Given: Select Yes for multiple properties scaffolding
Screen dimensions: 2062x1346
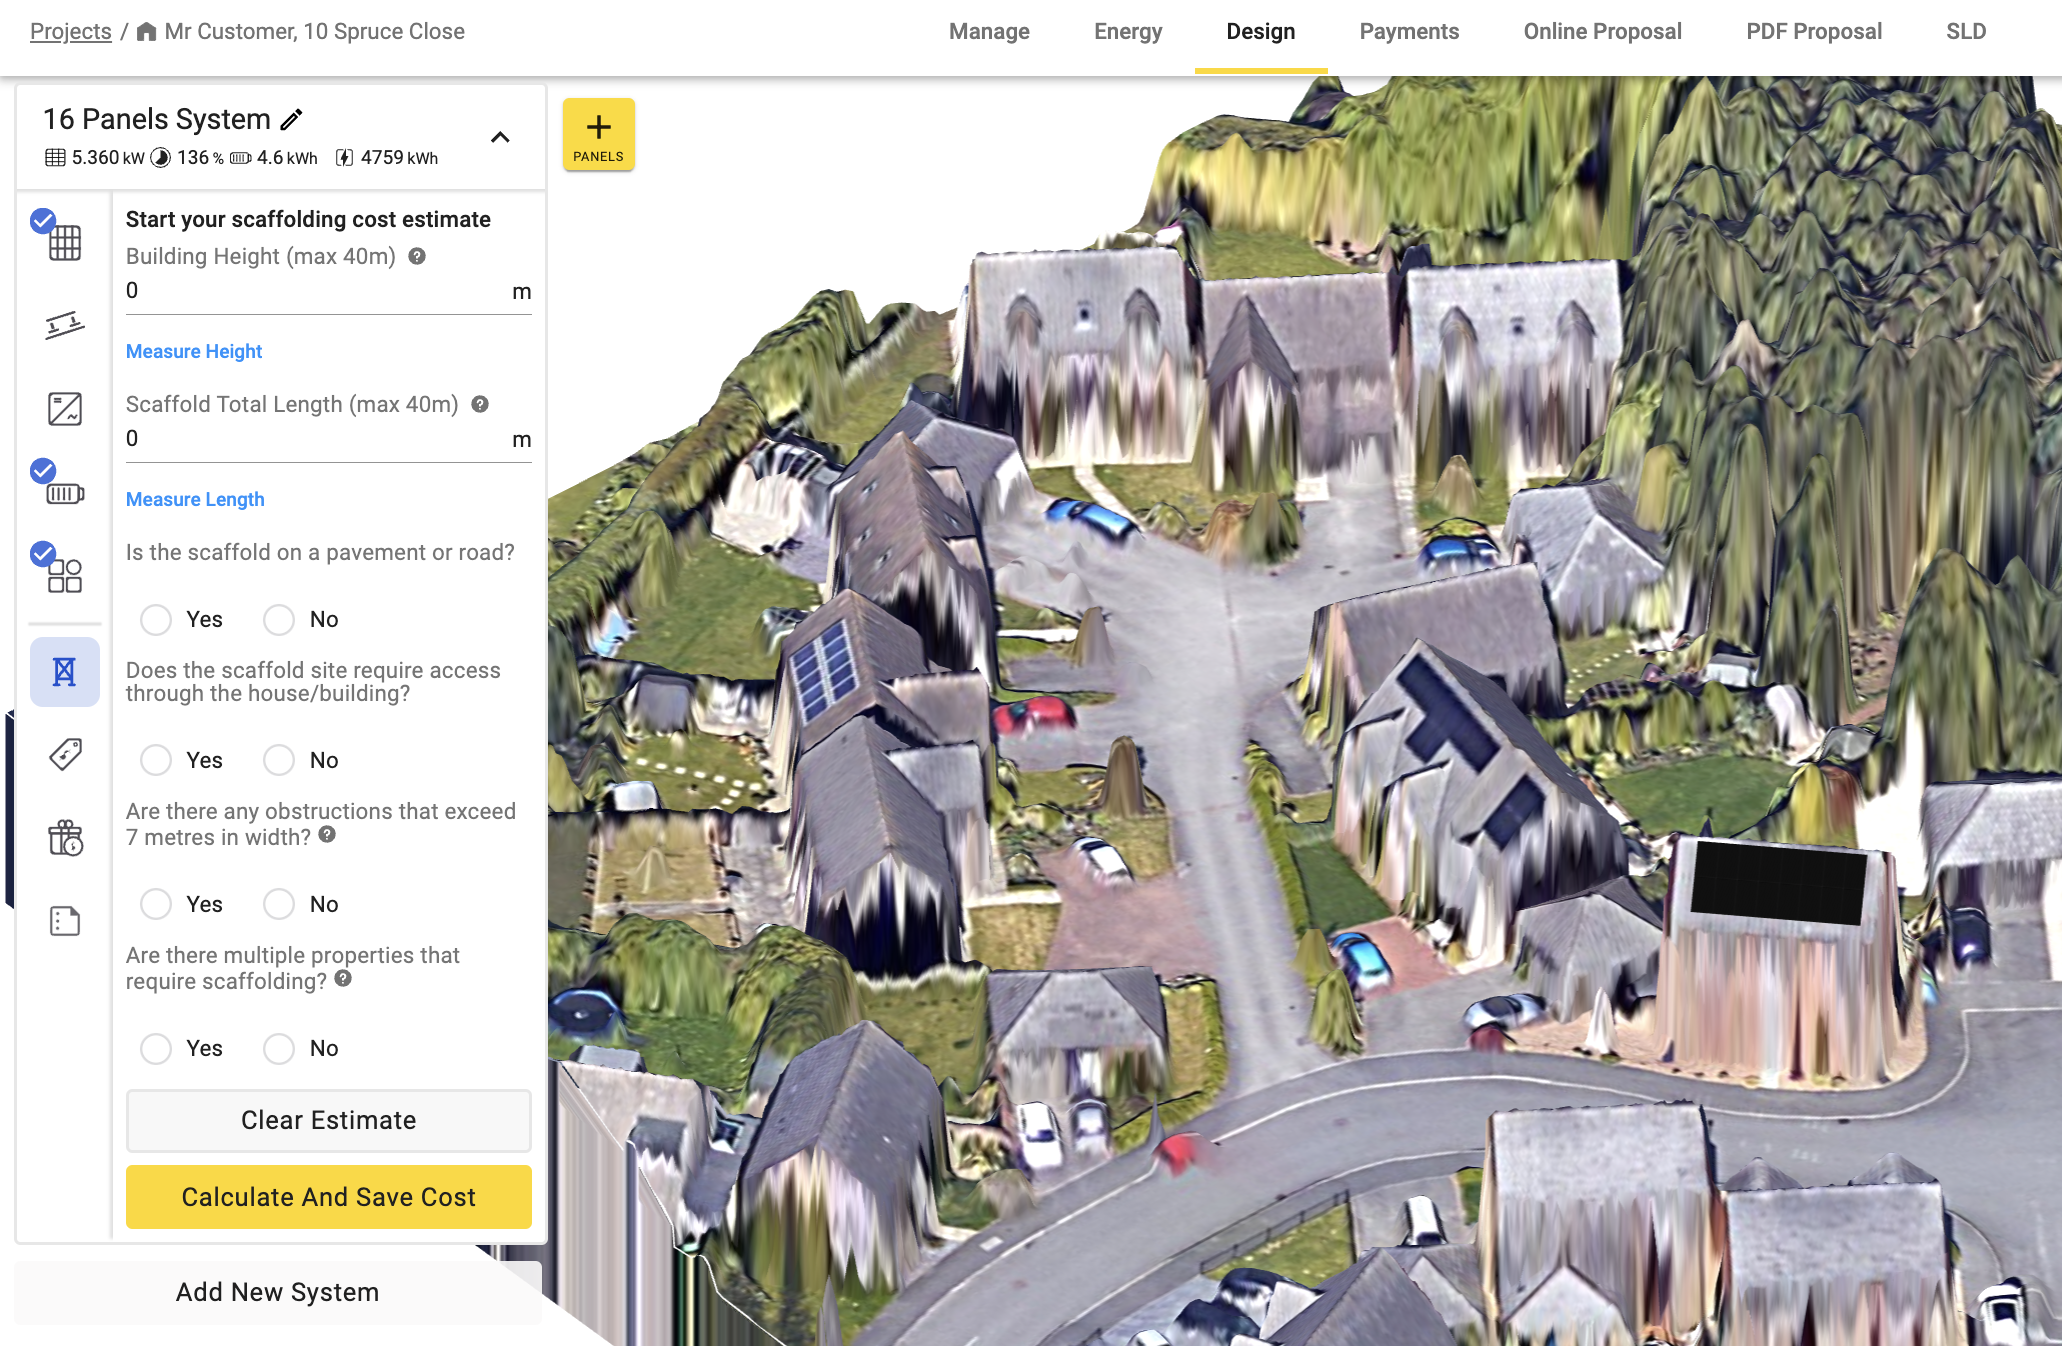Looking at the screenshot, I should [x=156, y=1048].
